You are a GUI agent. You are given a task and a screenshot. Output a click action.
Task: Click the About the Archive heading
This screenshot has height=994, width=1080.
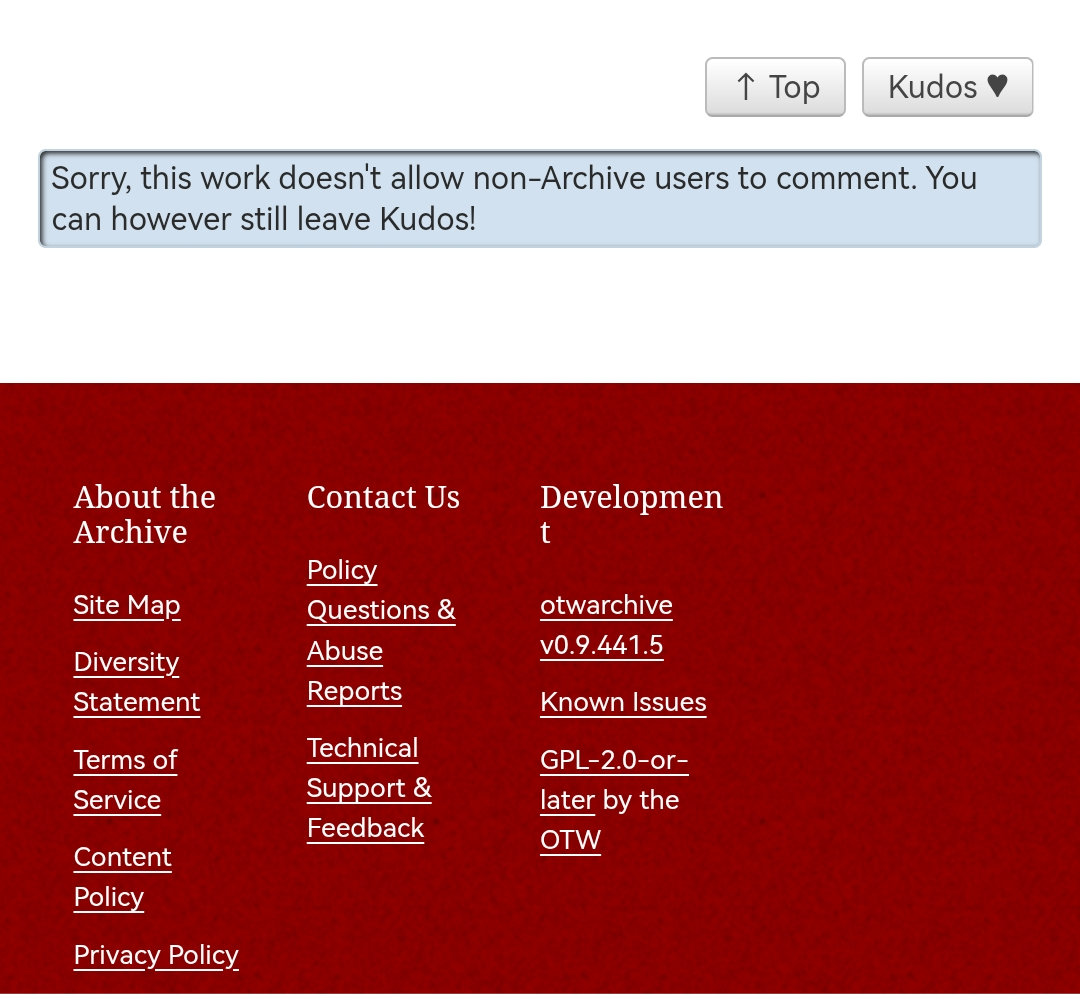pyautogui.click(x=144, y=514)
